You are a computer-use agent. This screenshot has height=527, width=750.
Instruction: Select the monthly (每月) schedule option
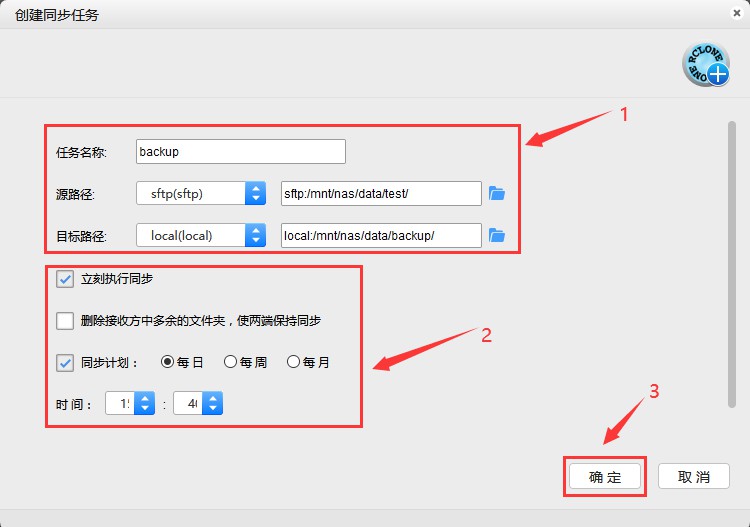[294, 362]
